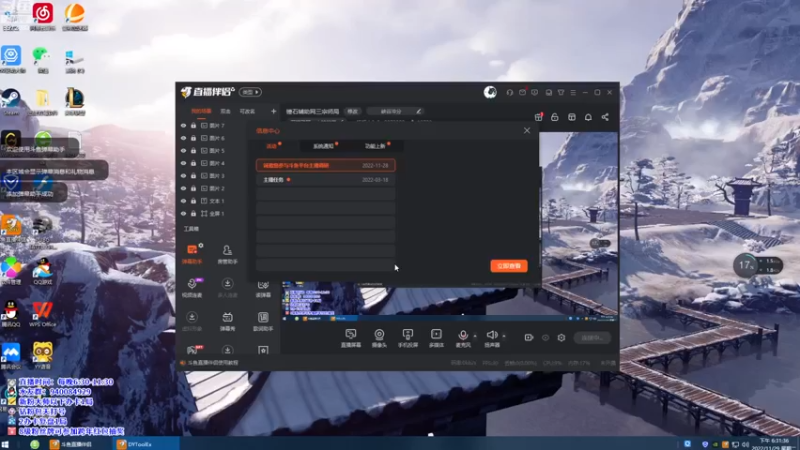Open the layout grid icon in toolbar

(571, 117)
